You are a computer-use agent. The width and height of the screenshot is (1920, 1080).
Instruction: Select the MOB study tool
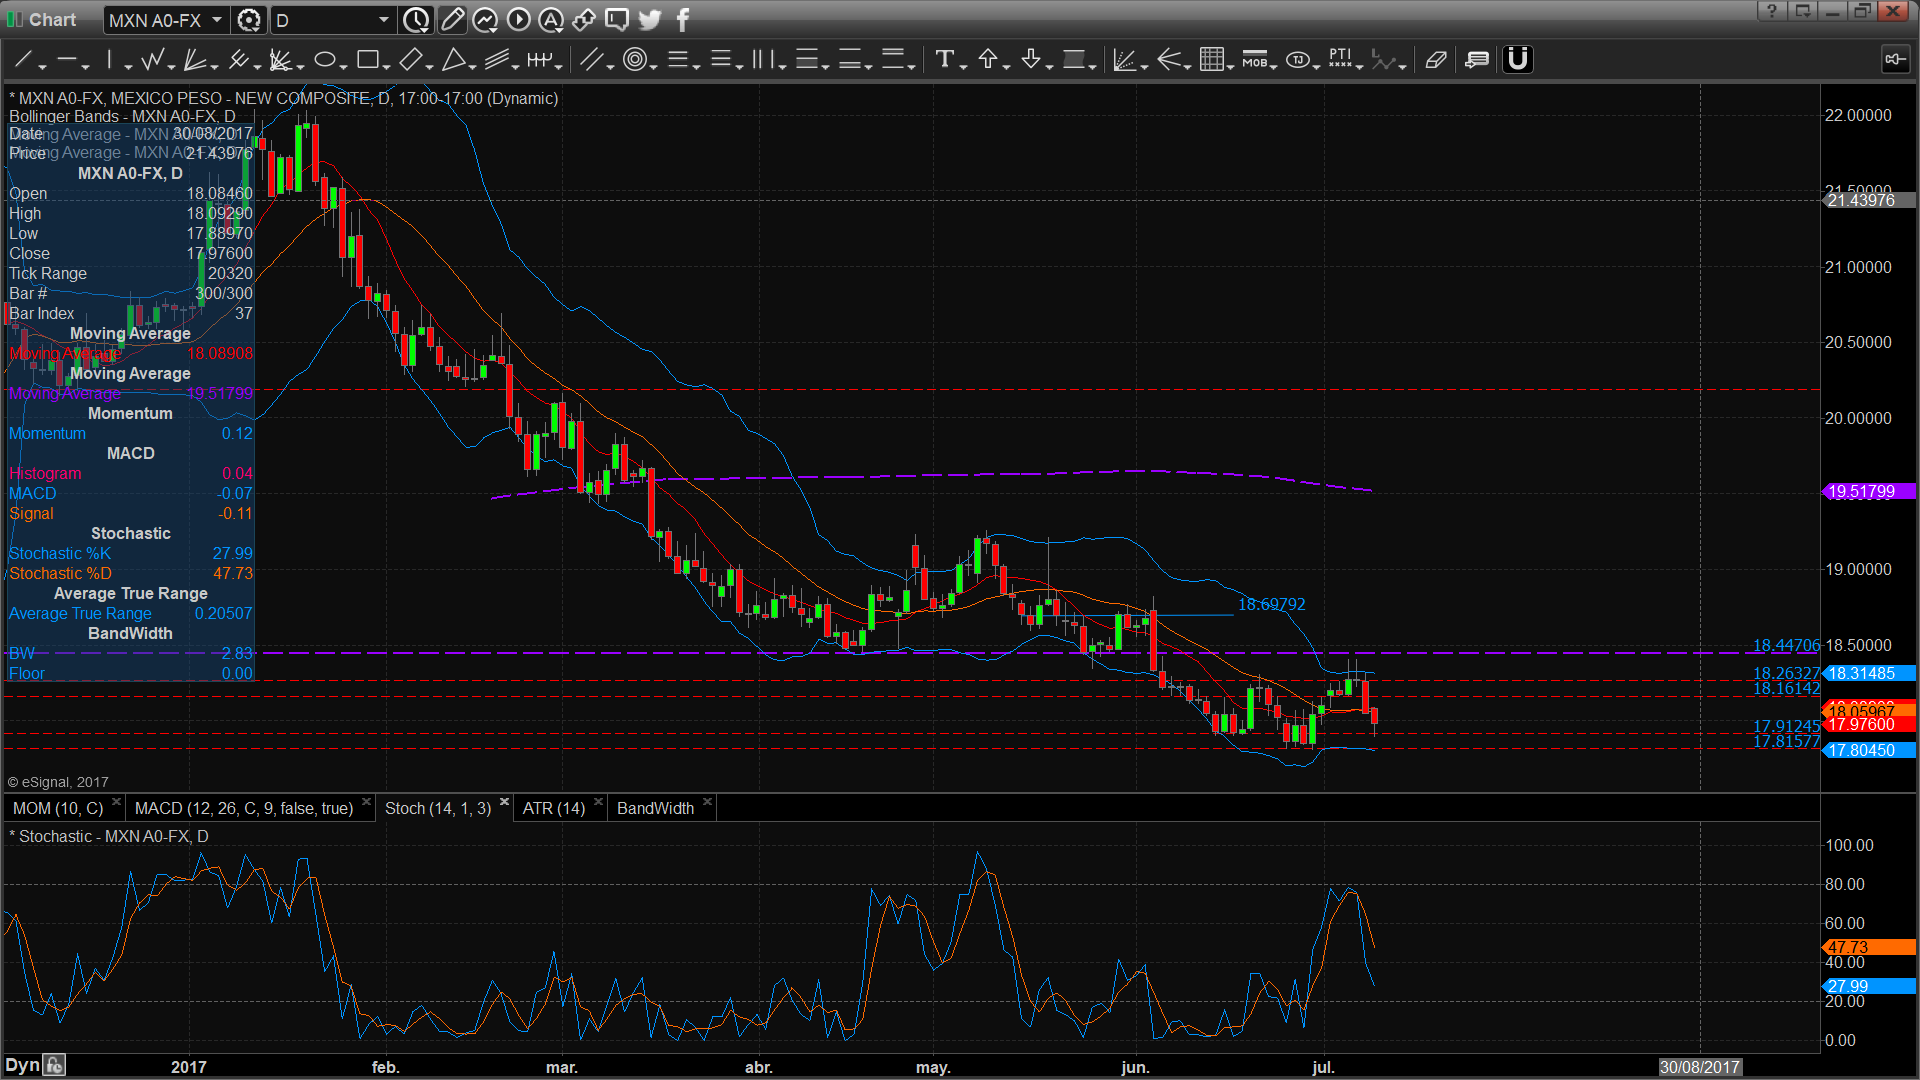(x=1254, y=60)
